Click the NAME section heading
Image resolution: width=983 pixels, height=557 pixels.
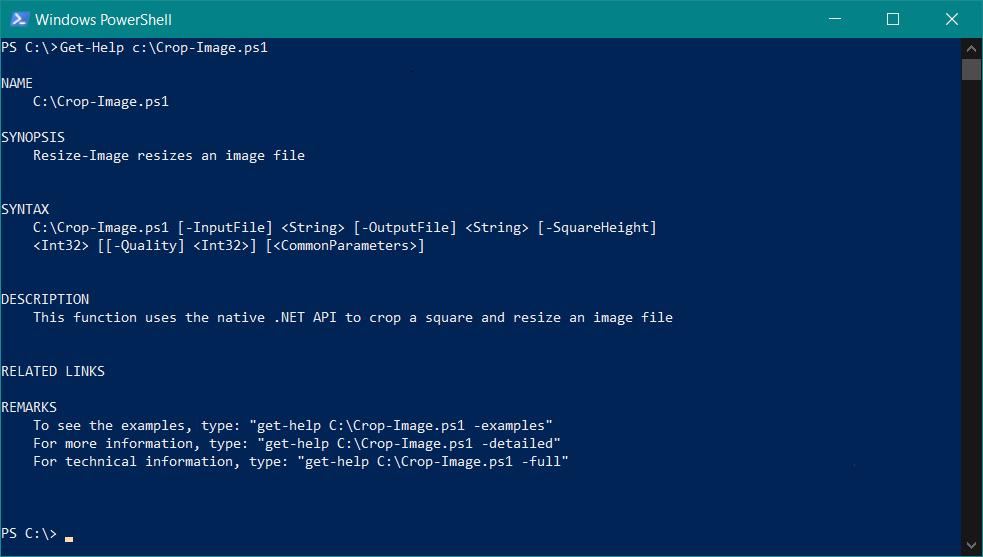(x=17, y=83)
